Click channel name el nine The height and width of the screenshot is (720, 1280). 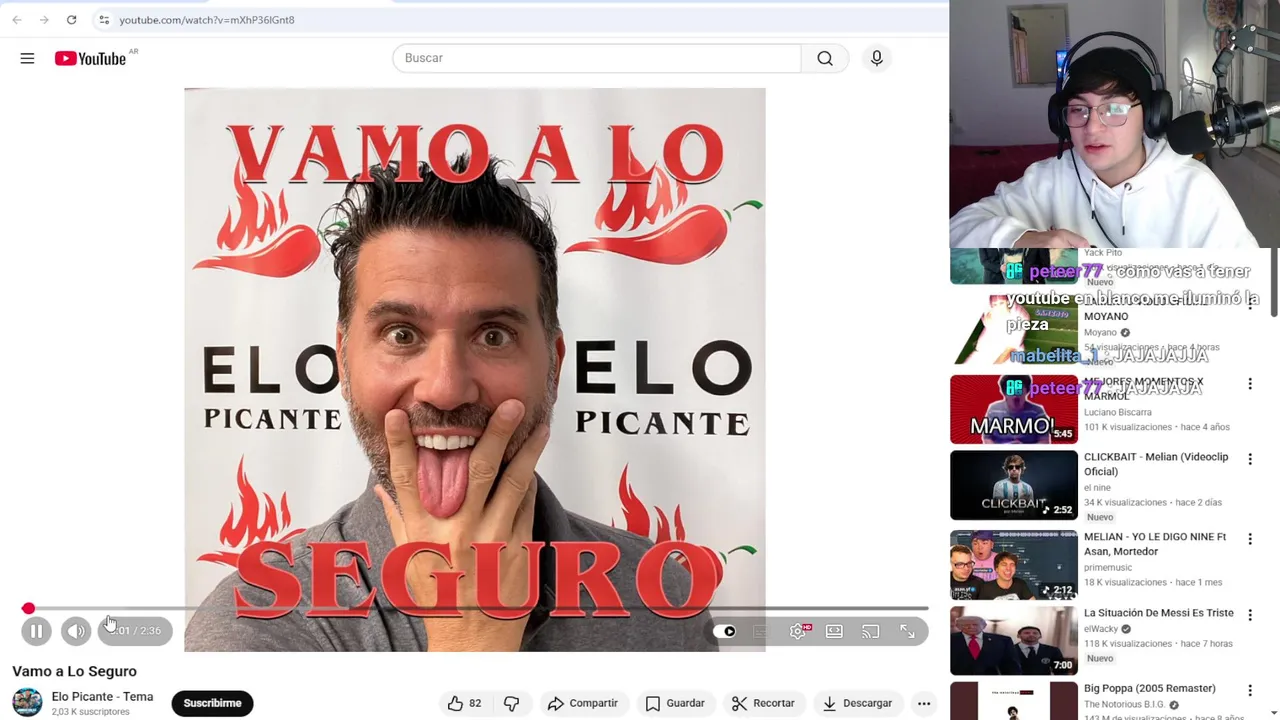pyautogui.click(x=1098, y=488)
